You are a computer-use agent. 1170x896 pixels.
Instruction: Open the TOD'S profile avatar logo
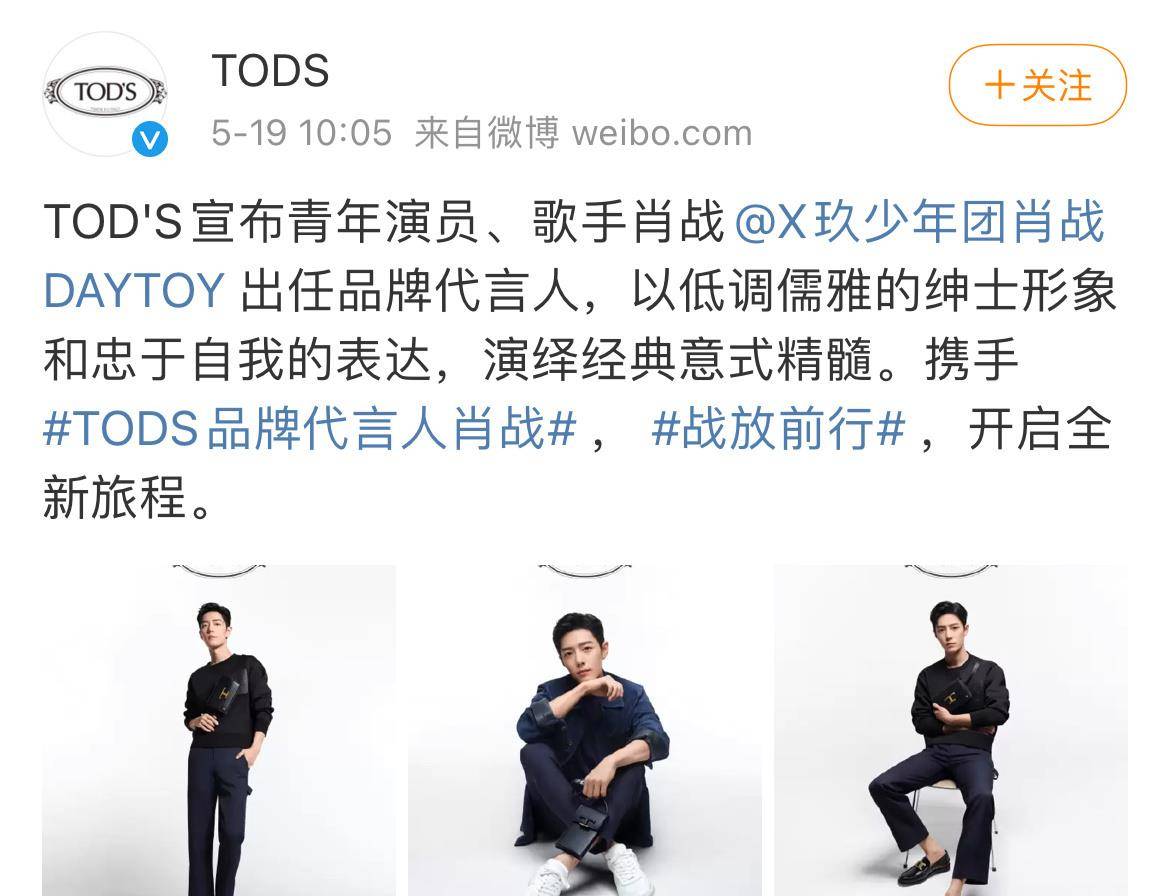coord(105,93)
